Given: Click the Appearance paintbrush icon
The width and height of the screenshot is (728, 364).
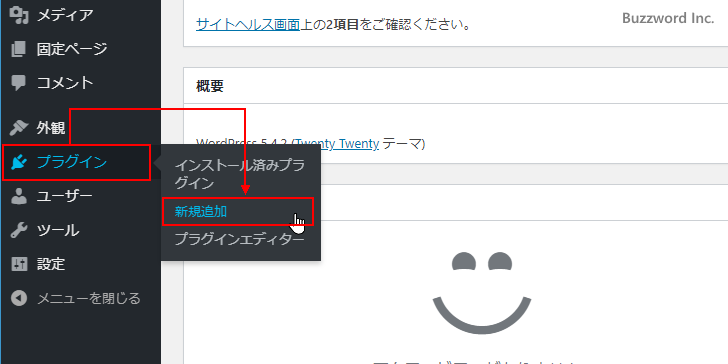Looking at the screenshot, I should click(19, 128).
